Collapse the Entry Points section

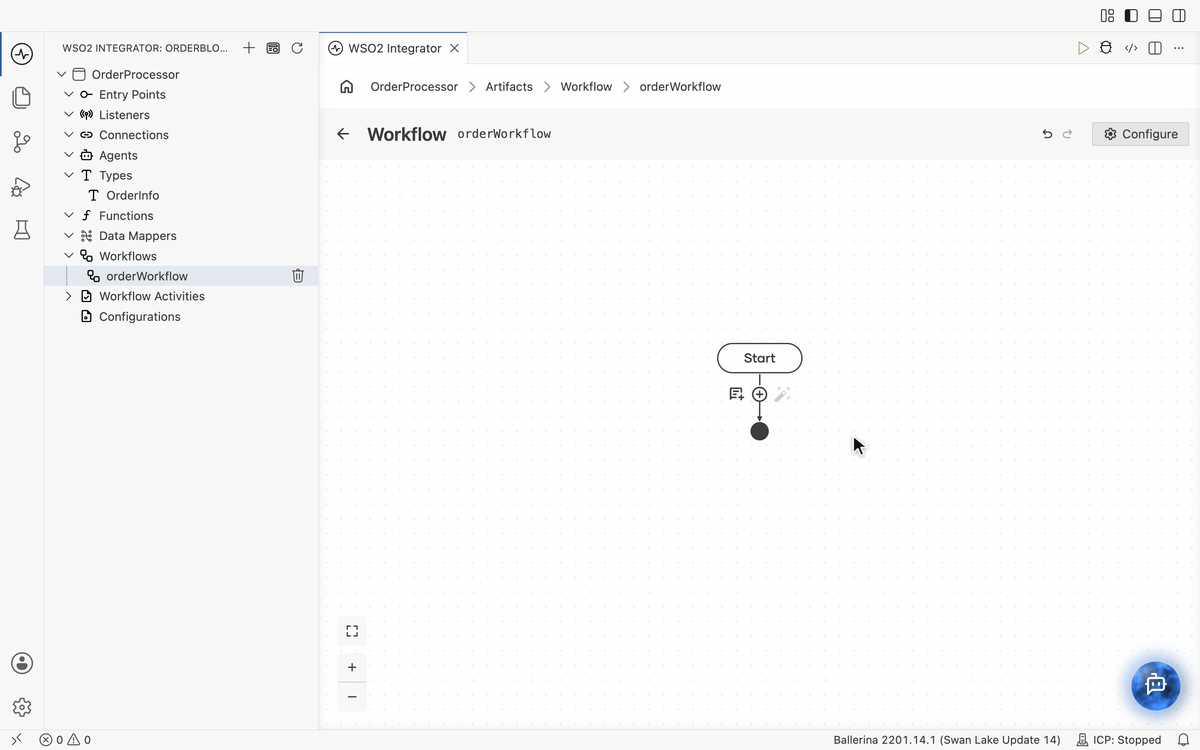(x=69, y=94)
